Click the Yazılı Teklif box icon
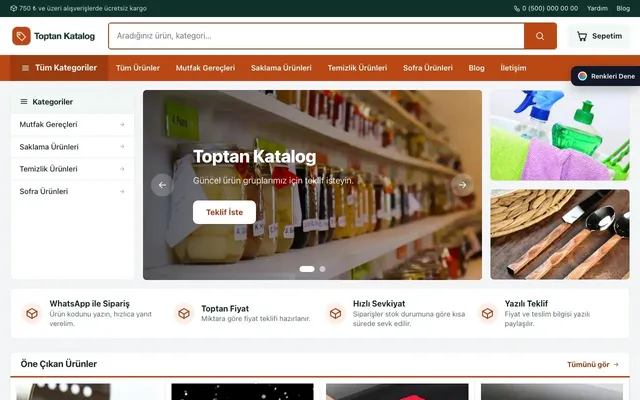Viewport: 640px width, 400px height. pyautogui.click(x=487, y=313)
